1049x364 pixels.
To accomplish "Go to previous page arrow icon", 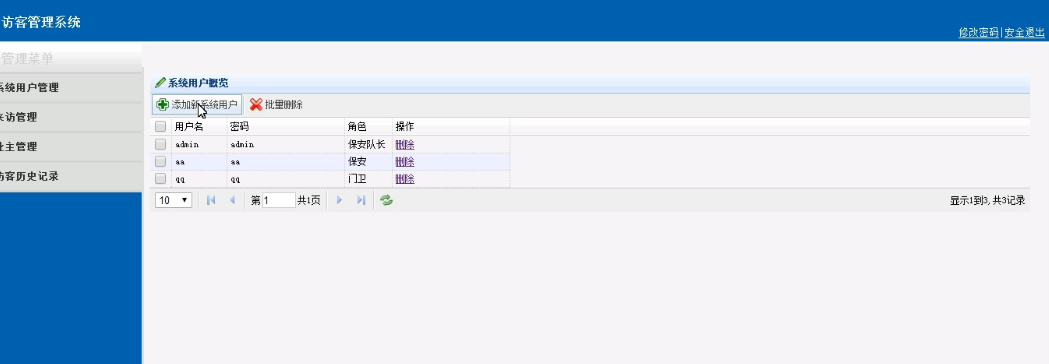I will (232, 200).
